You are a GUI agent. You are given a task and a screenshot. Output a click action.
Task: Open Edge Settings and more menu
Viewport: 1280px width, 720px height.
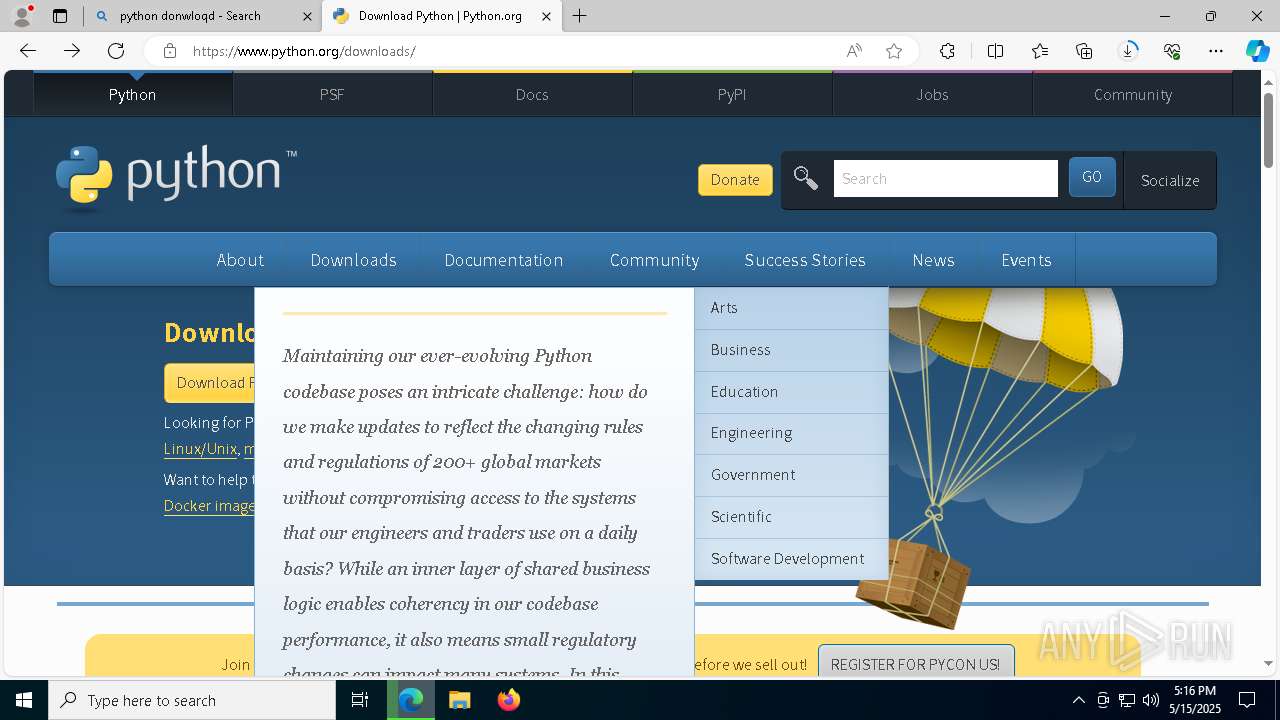(1216, 51)
